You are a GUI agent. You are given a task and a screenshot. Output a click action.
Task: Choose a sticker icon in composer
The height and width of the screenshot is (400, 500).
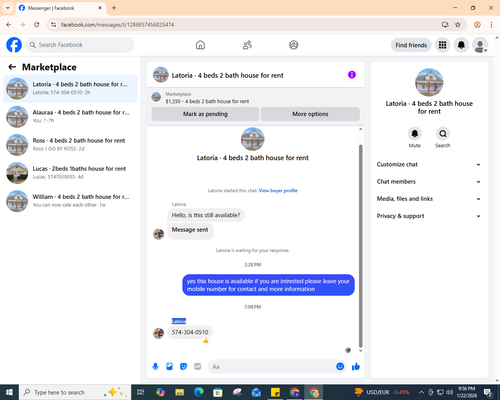click(x=184, y=367)
